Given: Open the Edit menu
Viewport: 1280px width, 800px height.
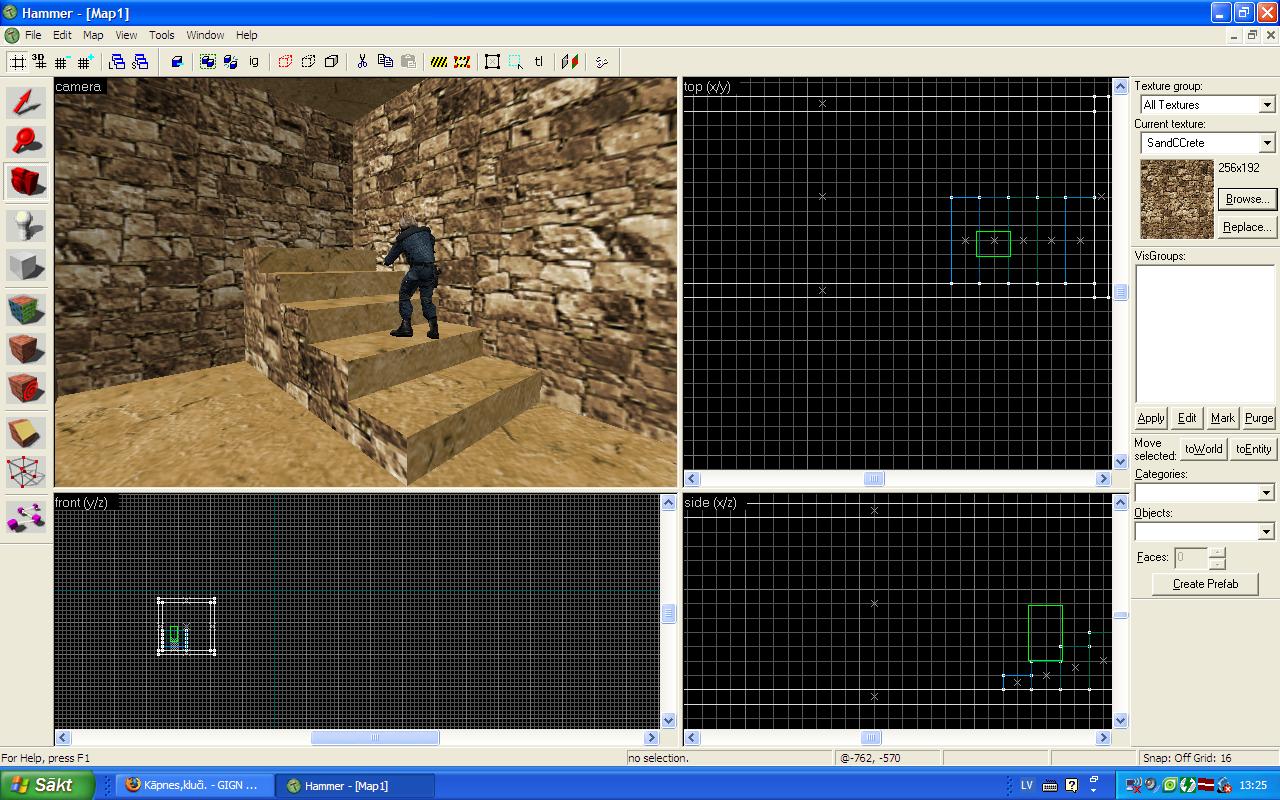Looking at the screenshot, I should coord(62,35).
